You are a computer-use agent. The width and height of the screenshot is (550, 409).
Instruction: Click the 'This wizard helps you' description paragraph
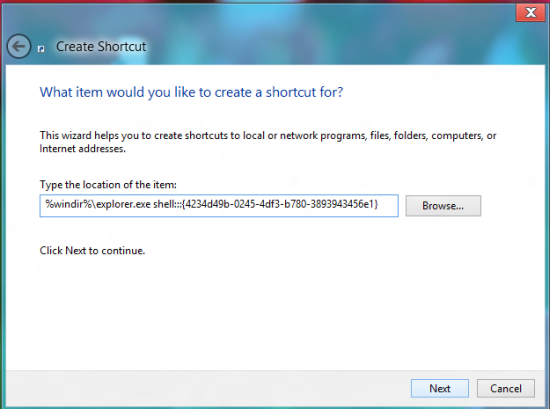[268, 142]
